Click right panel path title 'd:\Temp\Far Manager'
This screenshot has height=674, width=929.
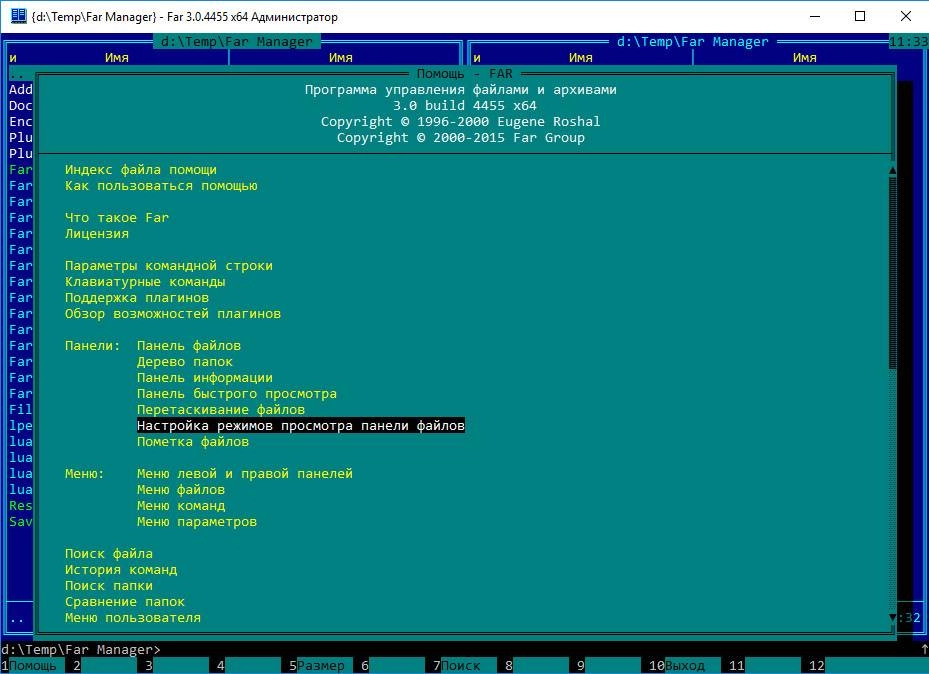point(693,42)
